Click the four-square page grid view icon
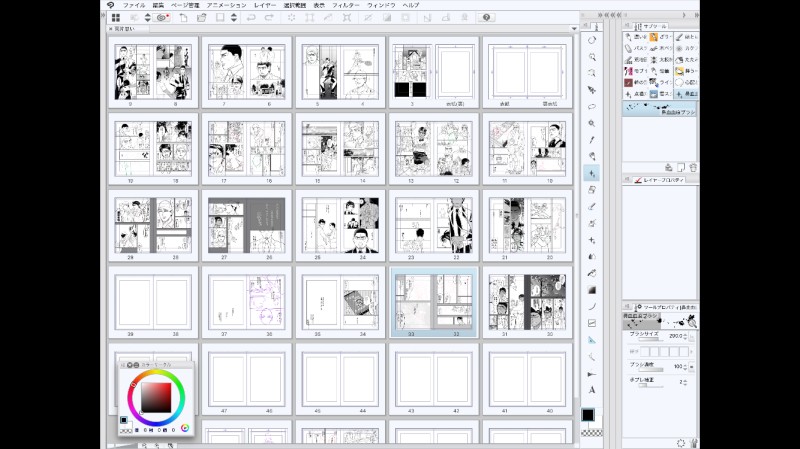The height and width of the screenshot is (449, 800). [x=116, y=17]
